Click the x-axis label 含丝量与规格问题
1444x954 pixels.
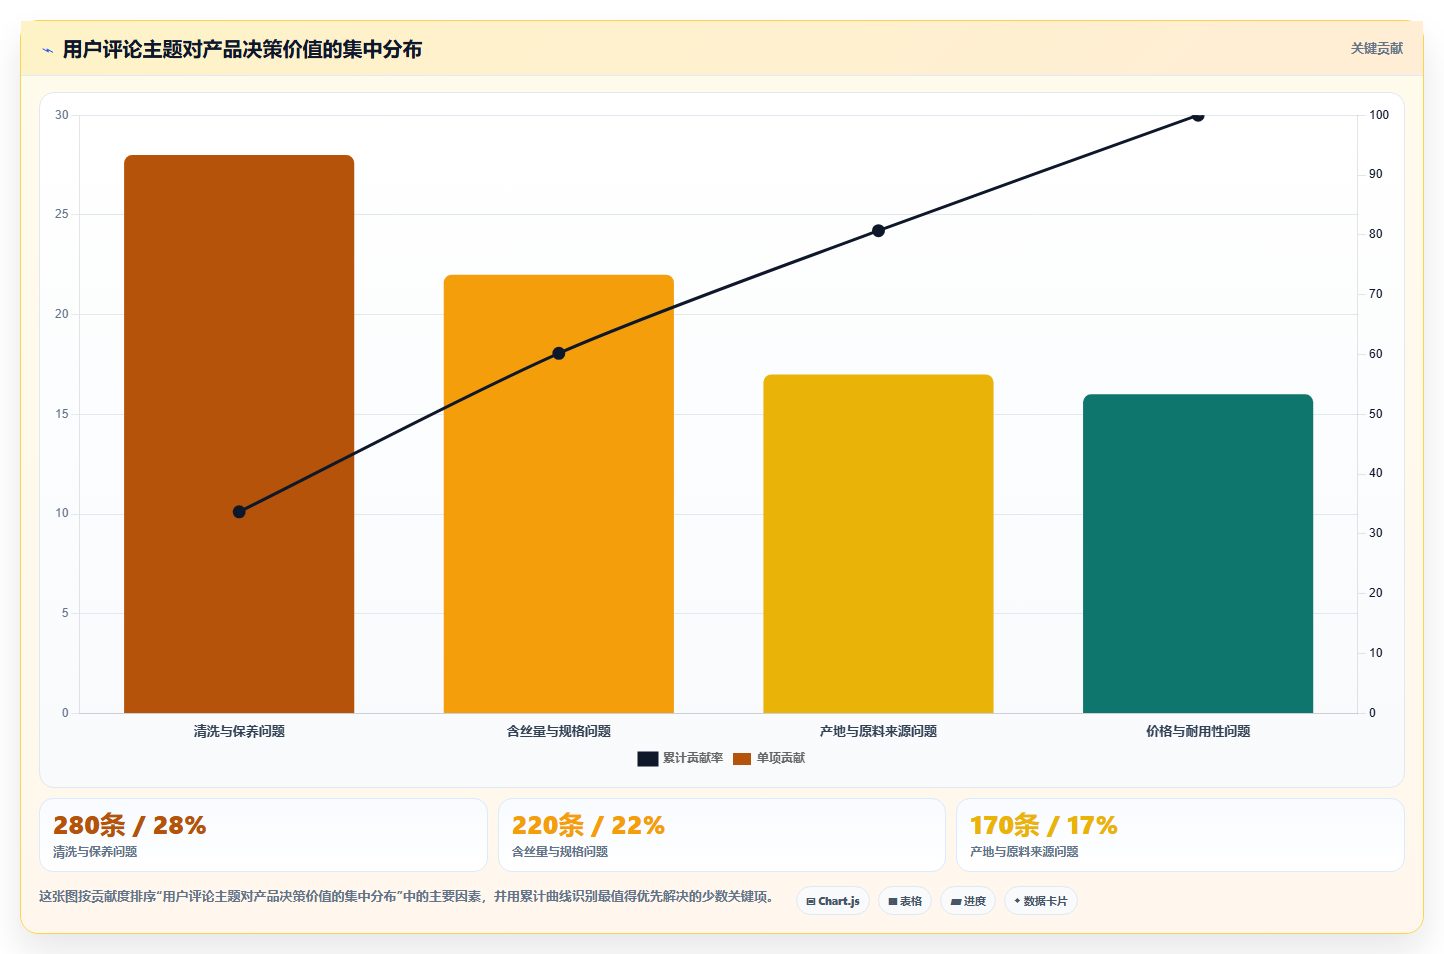click(559, 732)
